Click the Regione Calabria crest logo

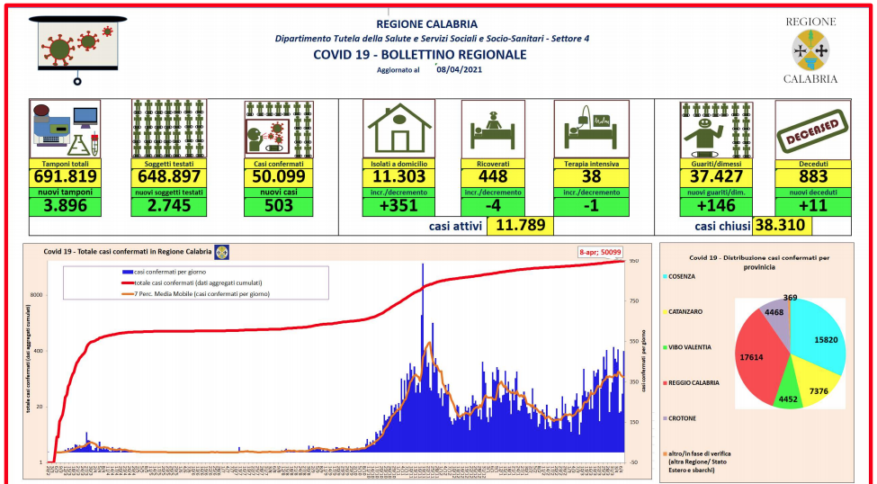click(x=810, y=49)
